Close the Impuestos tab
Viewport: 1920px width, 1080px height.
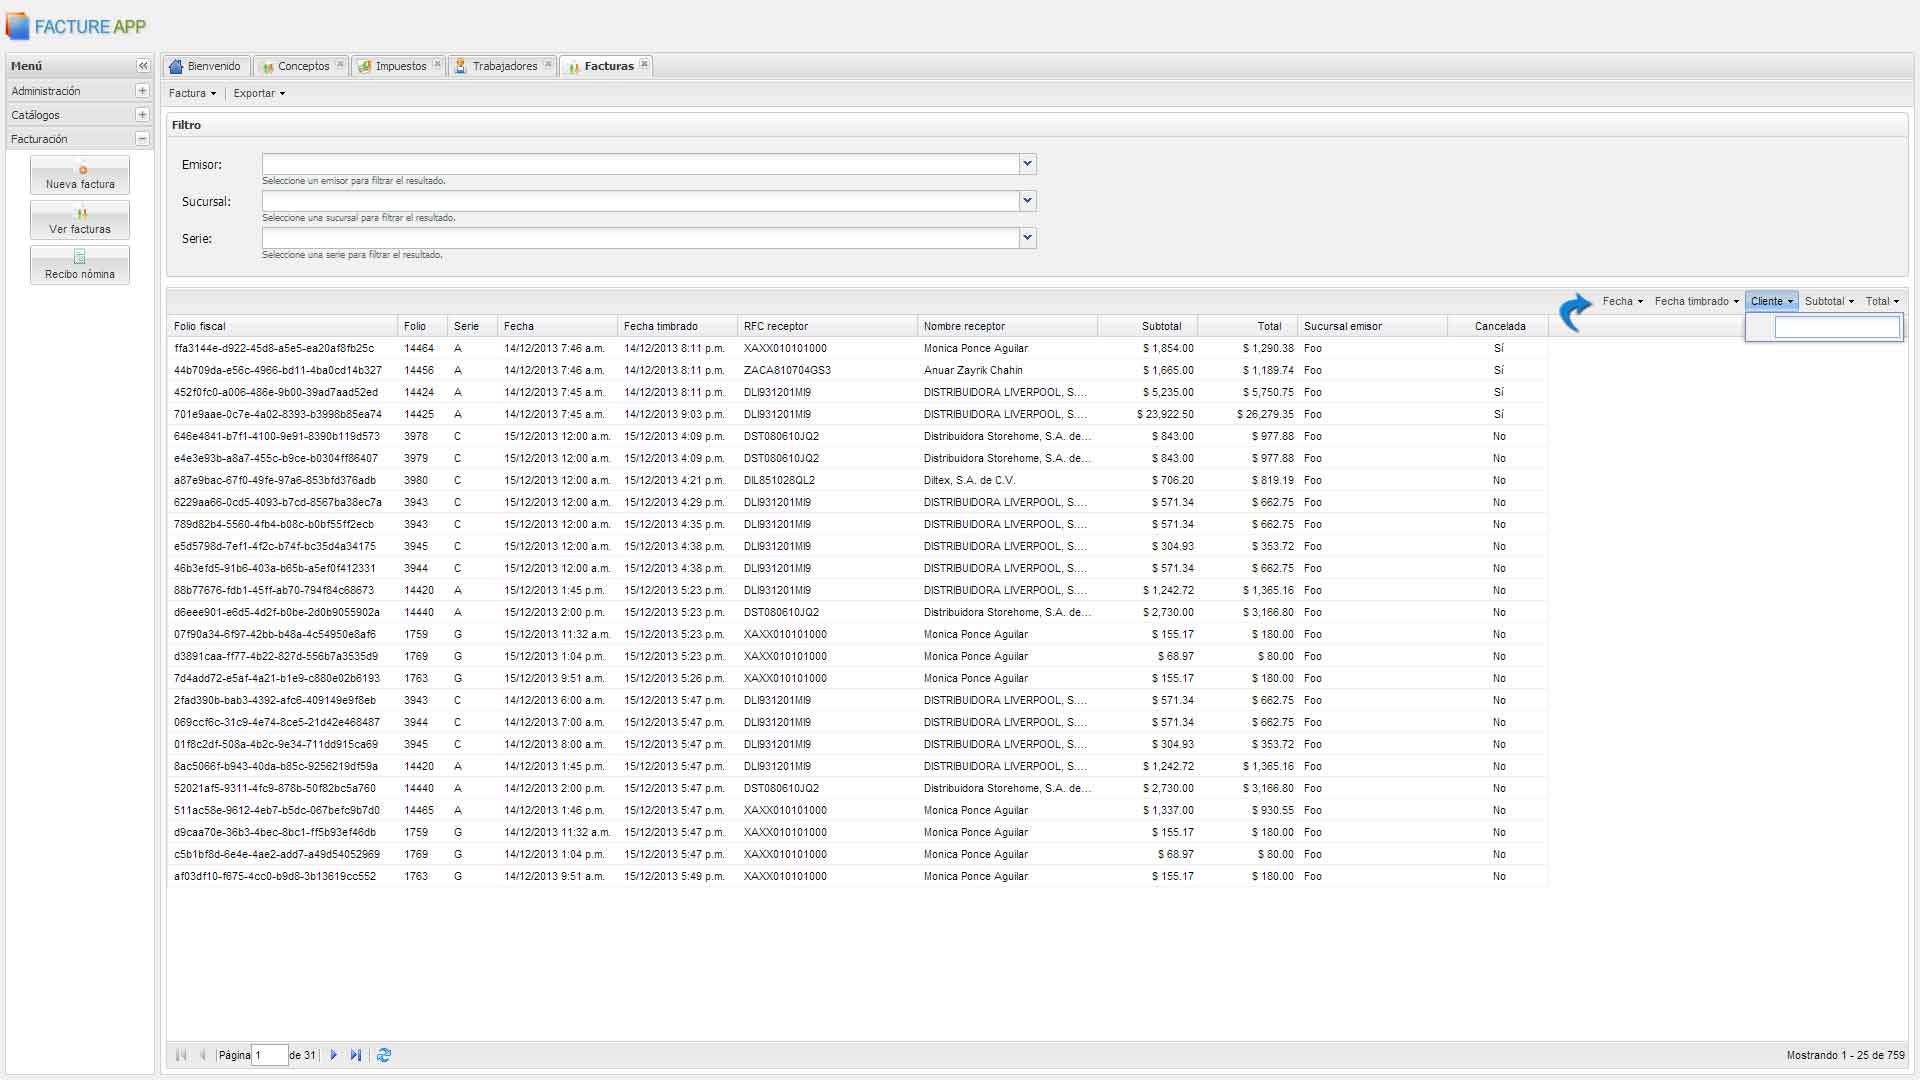pyautogui.click(x=437, y=65)
